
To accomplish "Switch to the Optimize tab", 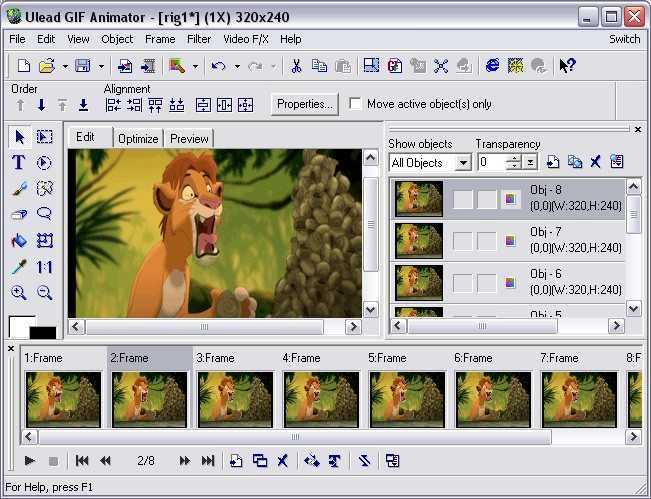I will (x=138, y=139).
